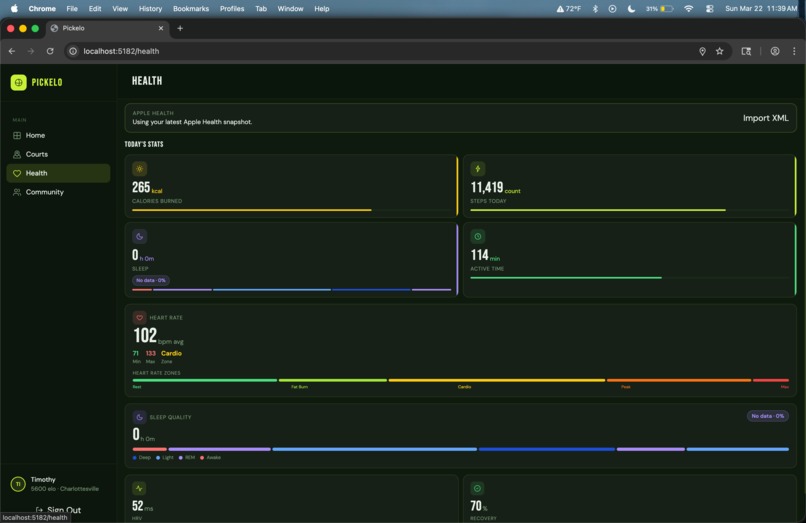Close the Pickelo tab
Image resolution: width=806 pixels, height=523 pixels.
point(161,28)
